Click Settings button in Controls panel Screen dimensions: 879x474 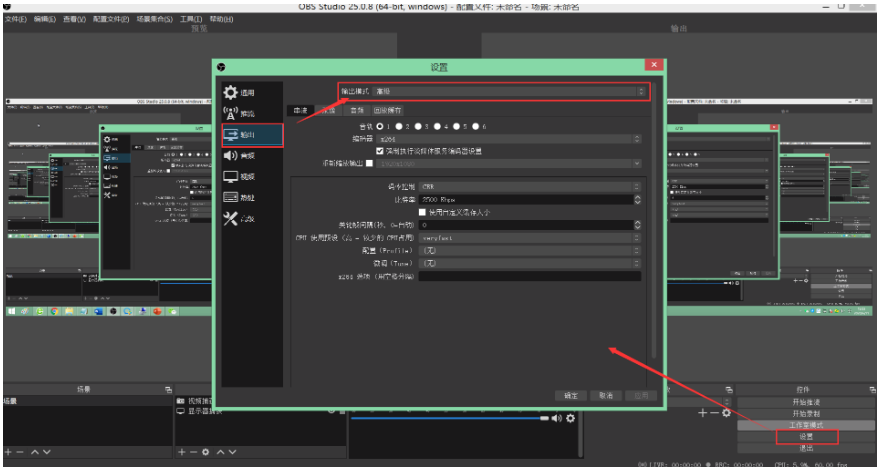[806, 436]
